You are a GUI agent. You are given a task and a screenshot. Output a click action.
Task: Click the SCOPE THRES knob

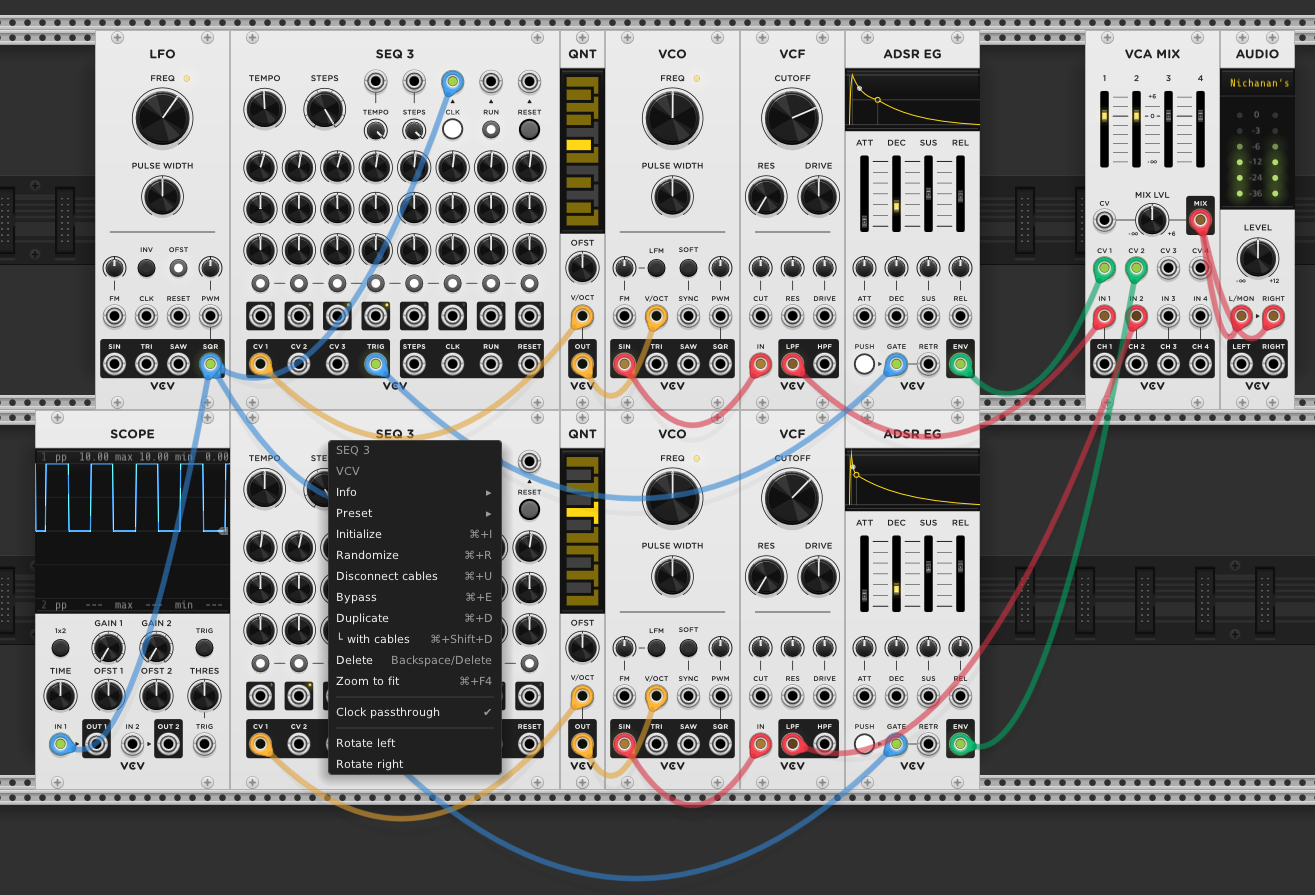pyautogui.click(x=204, y=696)
